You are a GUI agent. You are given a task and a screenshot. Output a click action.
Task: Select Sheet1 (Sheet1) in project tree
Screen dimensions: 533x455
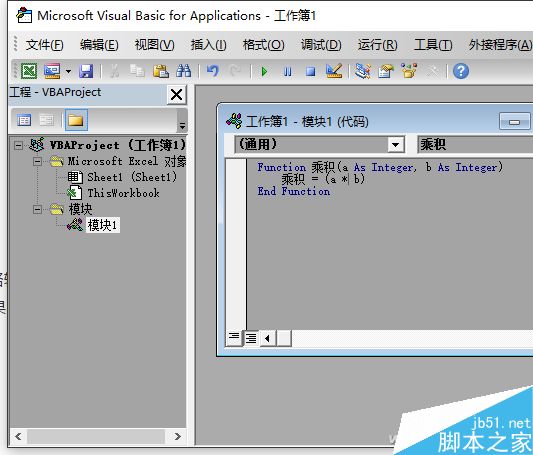132,177
